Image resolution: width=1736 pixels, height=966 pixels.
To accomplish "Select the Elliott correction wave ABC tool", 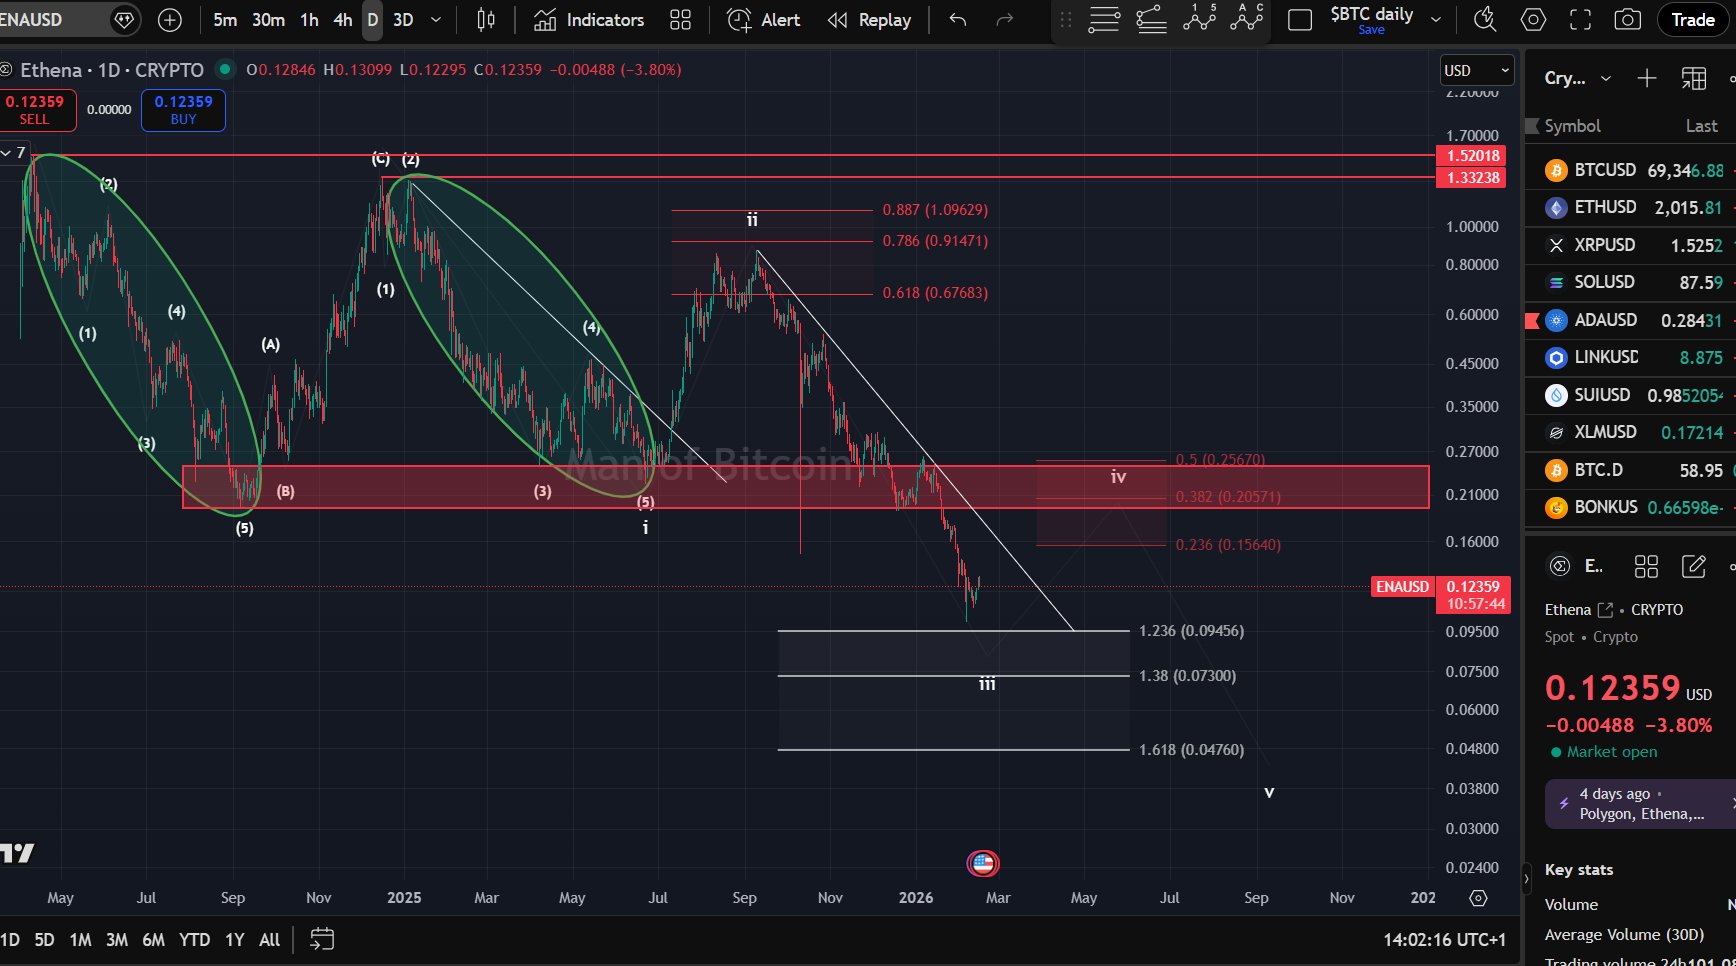I will pos(1247,18).
